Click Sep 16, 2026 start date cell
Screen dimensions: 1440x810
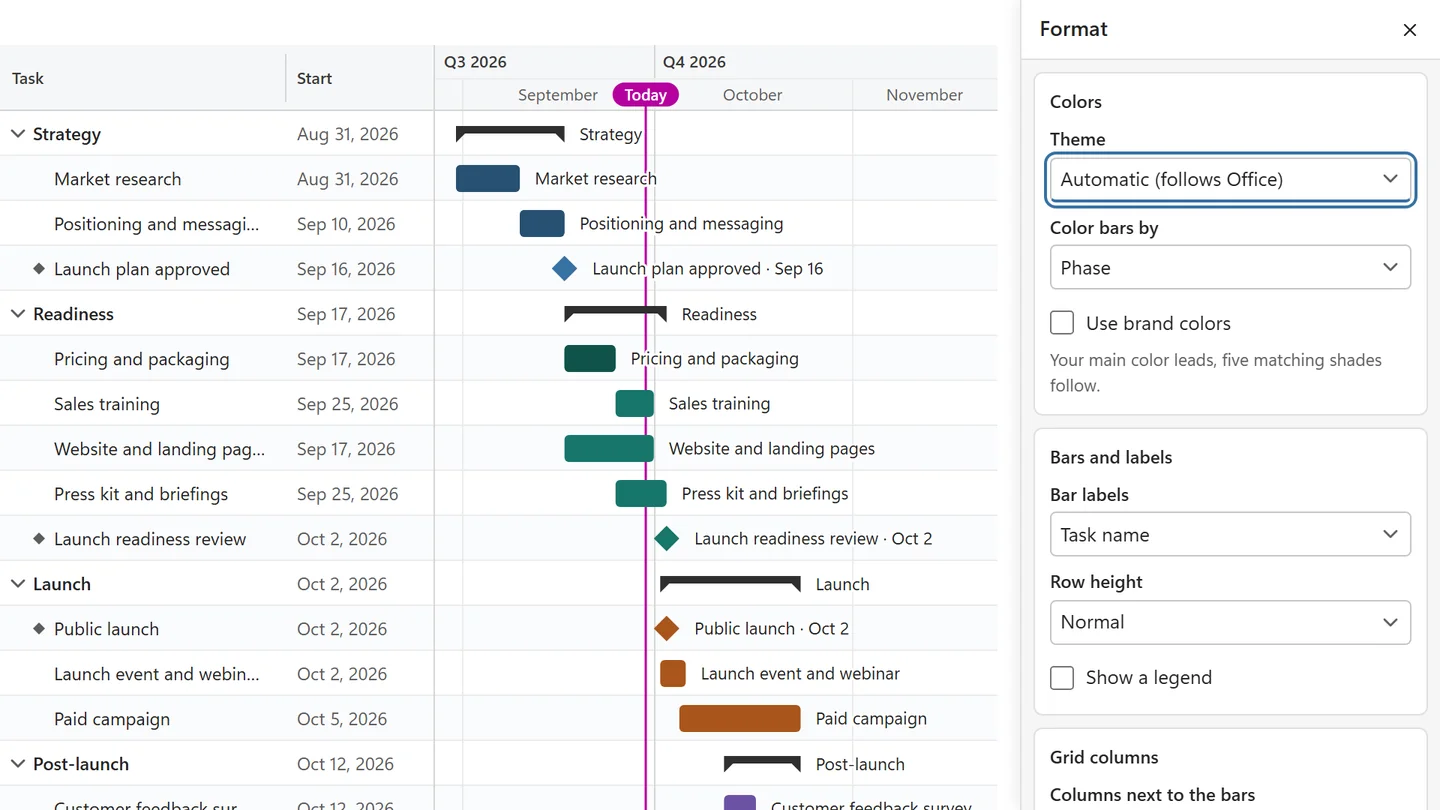point(346,269)
